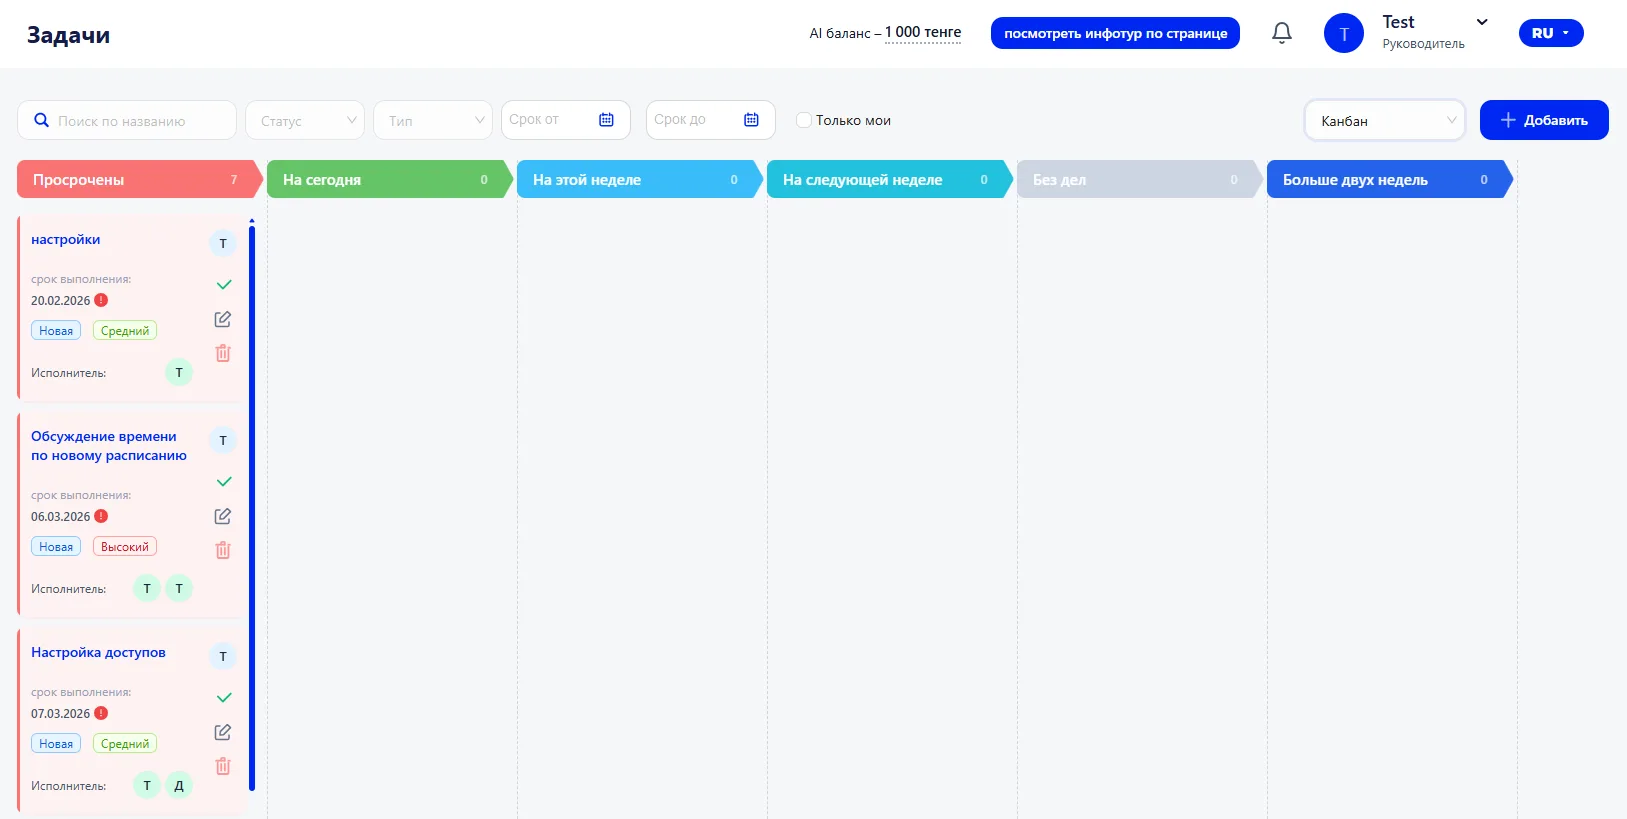Click the 'Средний' tag on 'Настройка доступов'
The width and height of the screenshot is (1627, 819).
[125, 744]
